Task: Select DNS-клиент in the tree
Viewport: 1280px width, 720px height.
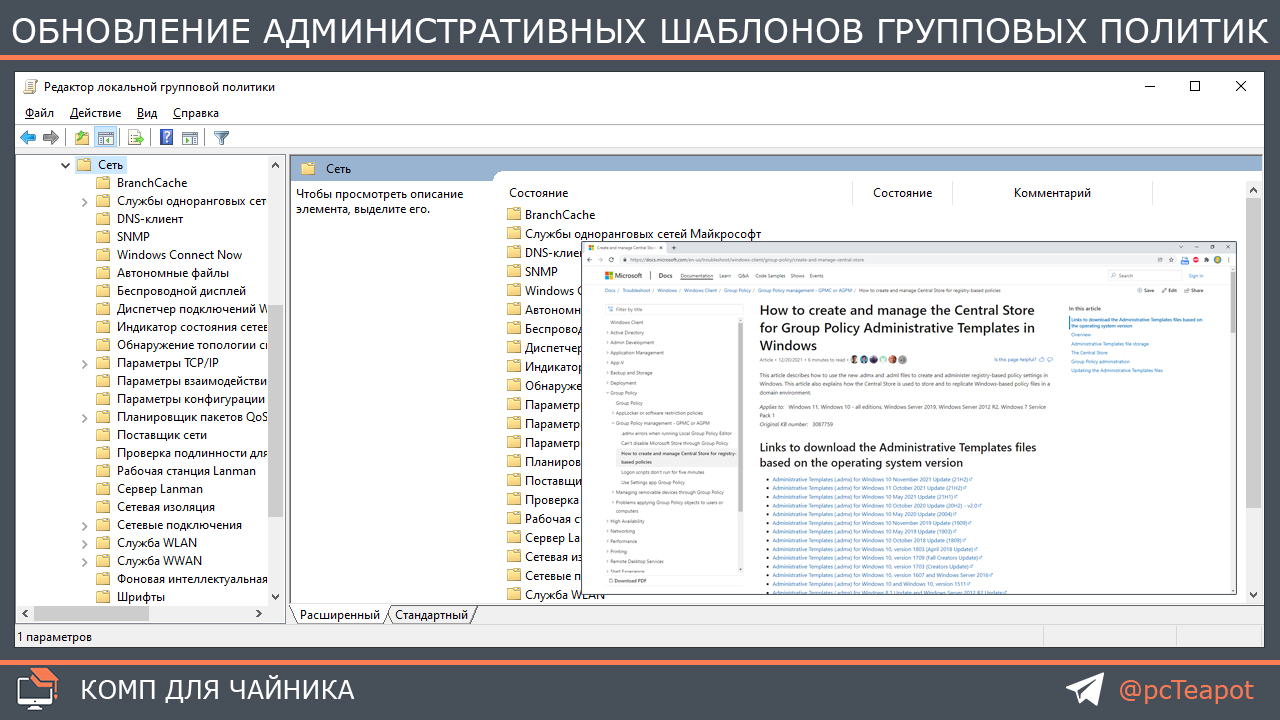Action: coord(150,219)
